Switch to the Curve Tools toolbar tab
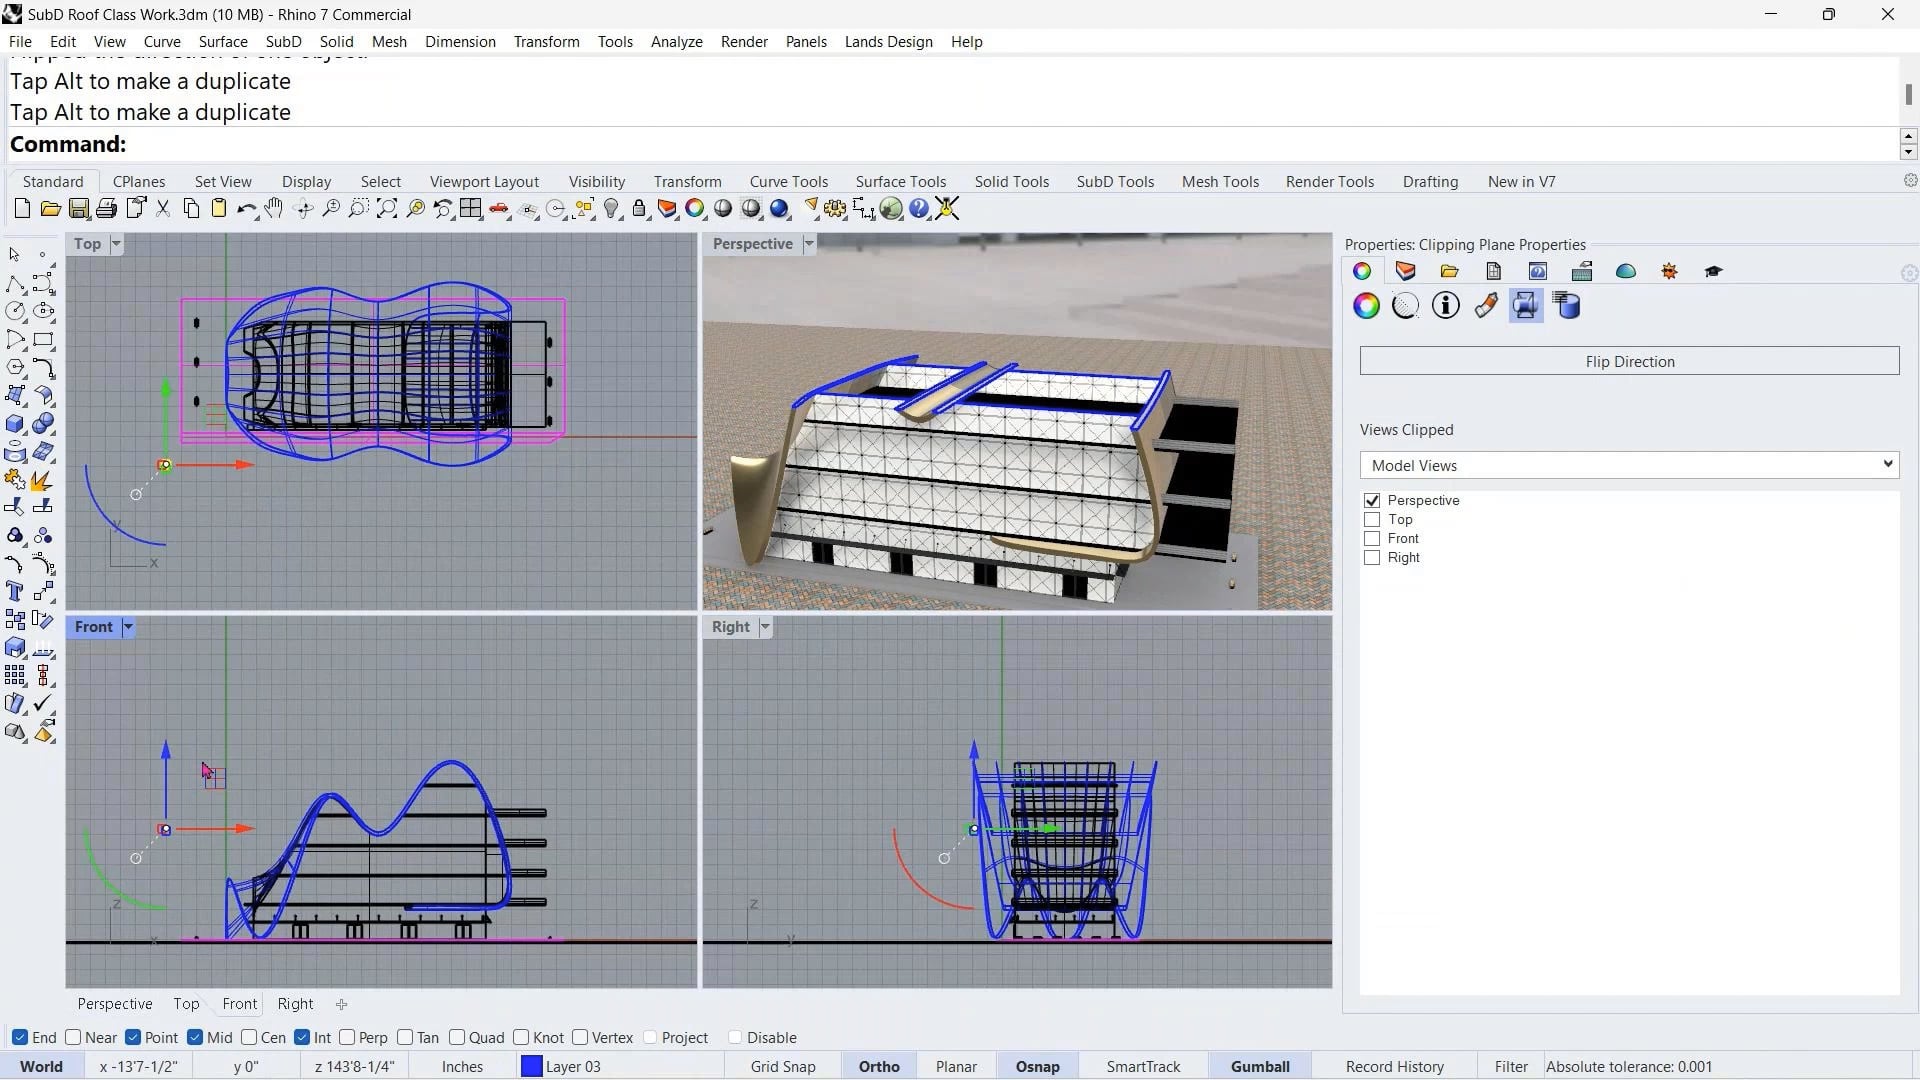This screenshot has width=1920, height=1080. [x=788, y=181]
